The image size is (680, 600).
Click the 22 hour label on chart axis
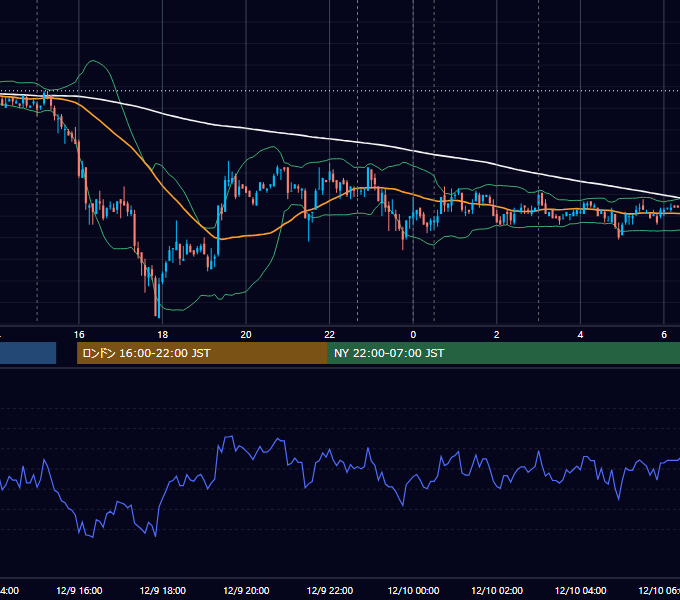[x=330, y=335]
